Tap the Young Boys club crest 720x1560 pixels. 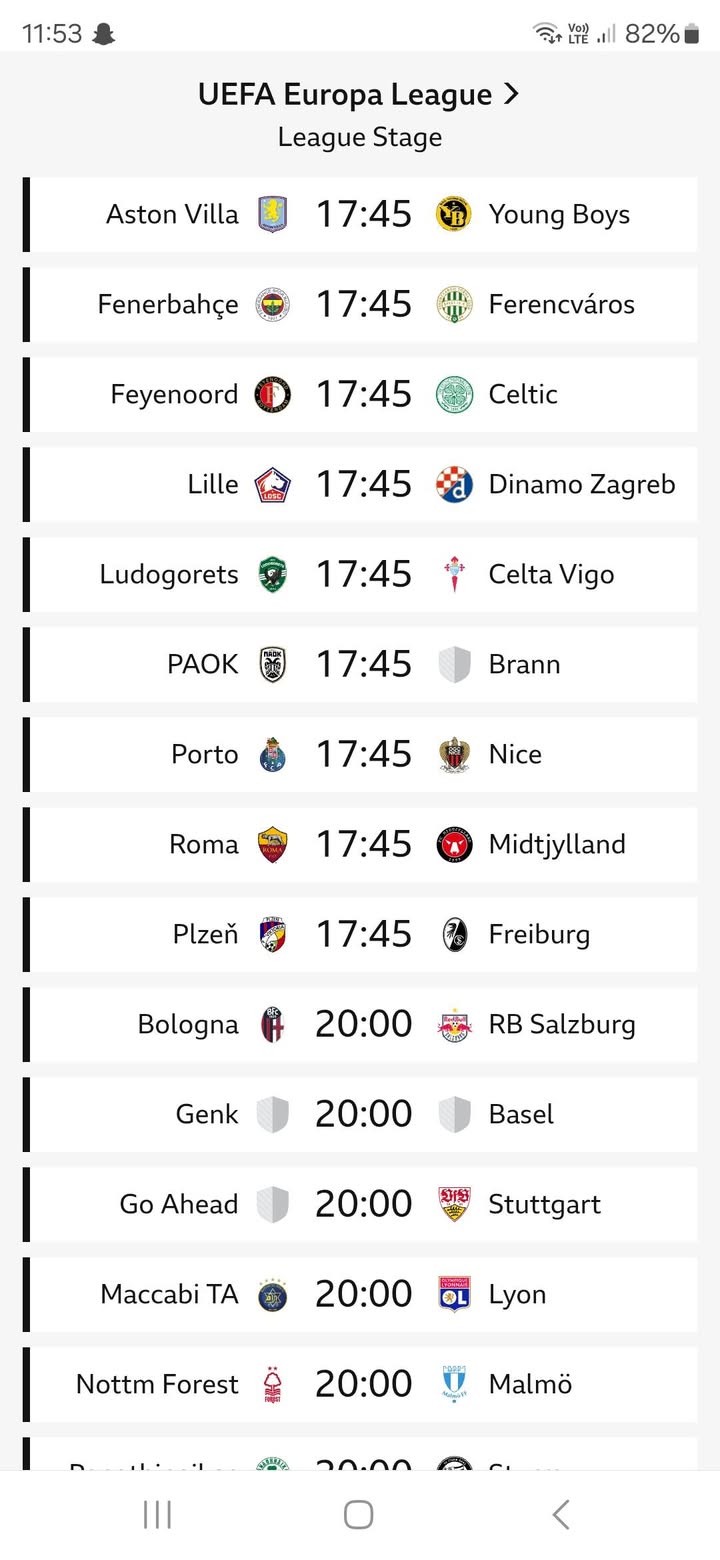pos(454,214)
